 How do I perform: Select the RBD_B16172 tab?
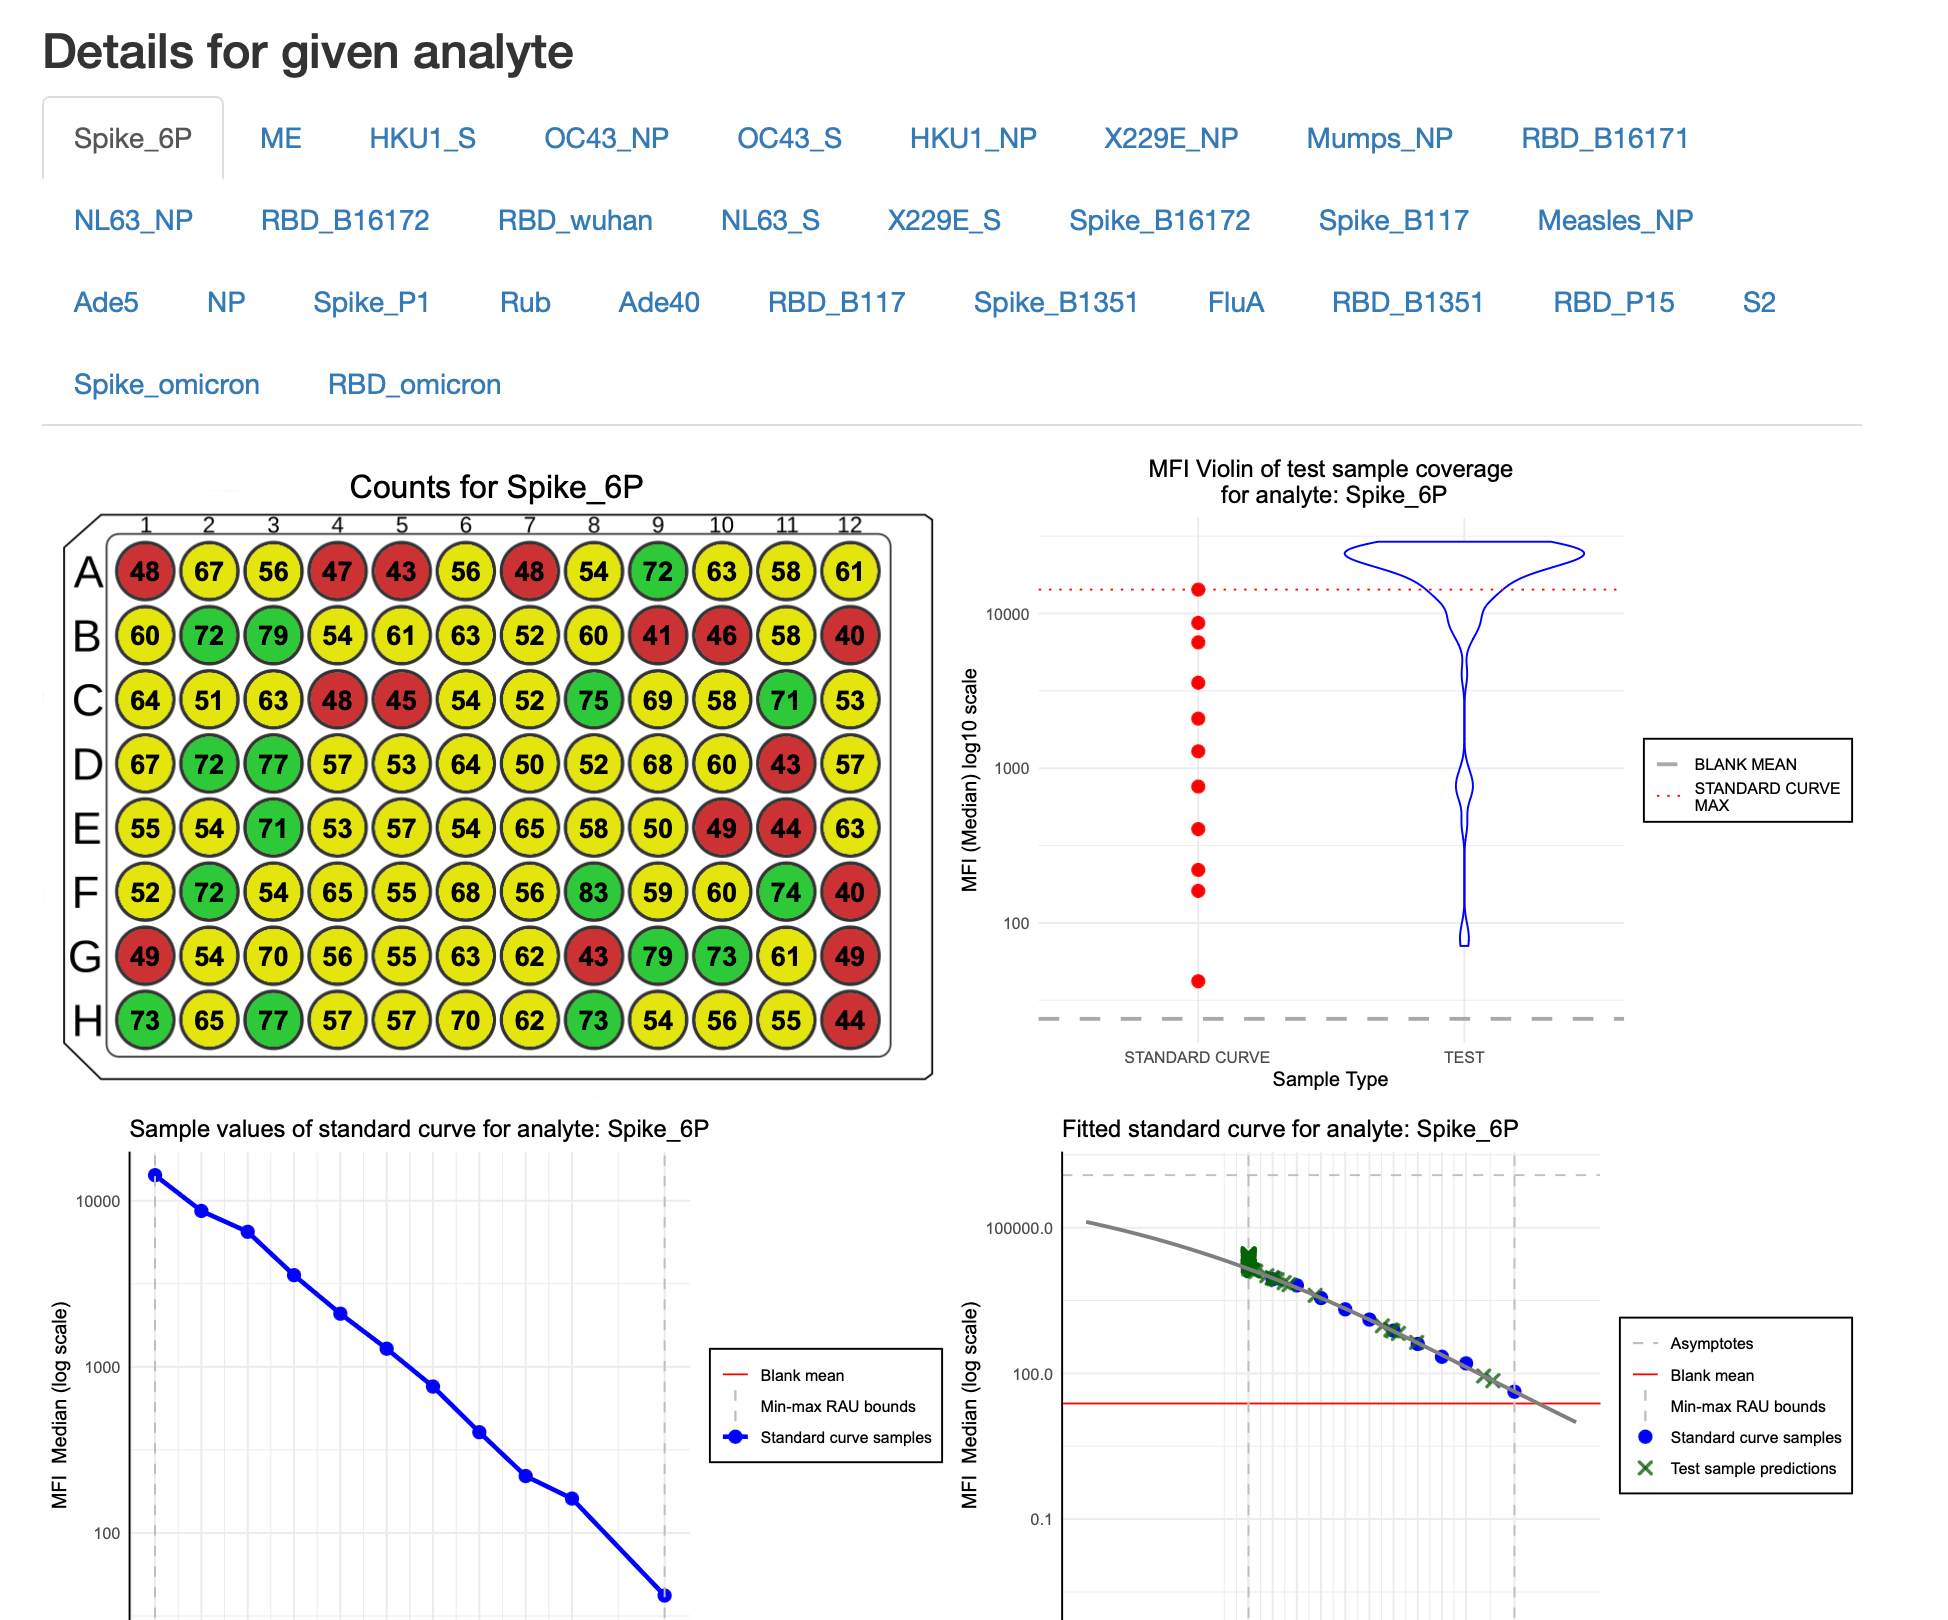[345, 220]
